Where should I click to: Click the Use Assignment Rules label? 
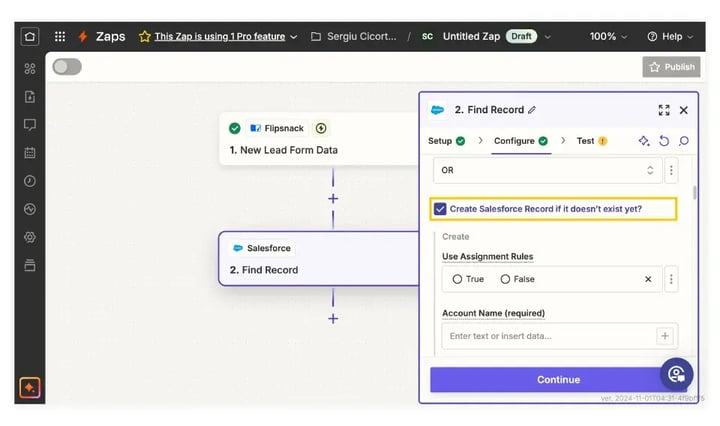click(x=487, y=257)
